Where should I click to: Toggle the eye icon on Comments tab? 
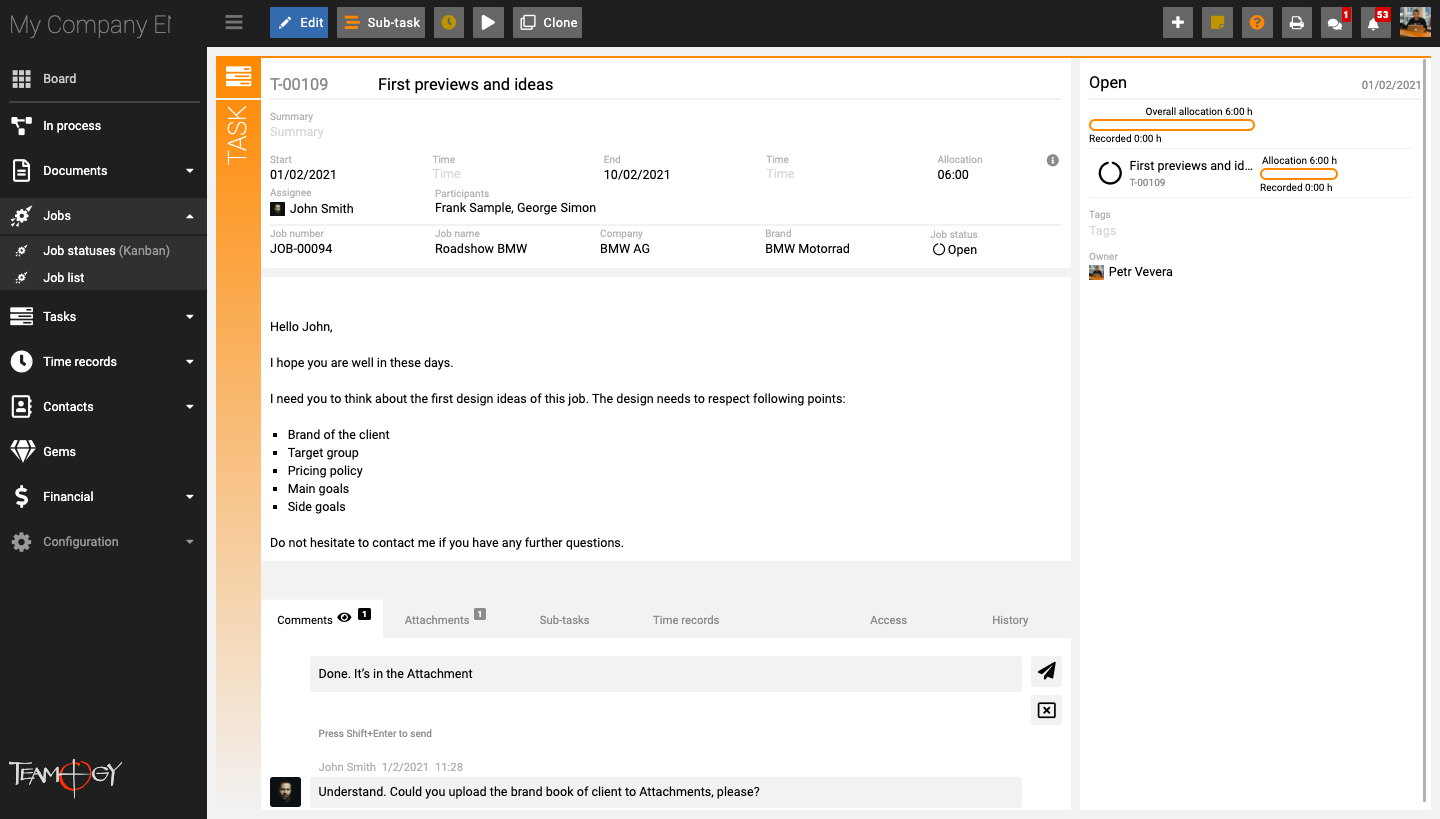click(344, 618)
